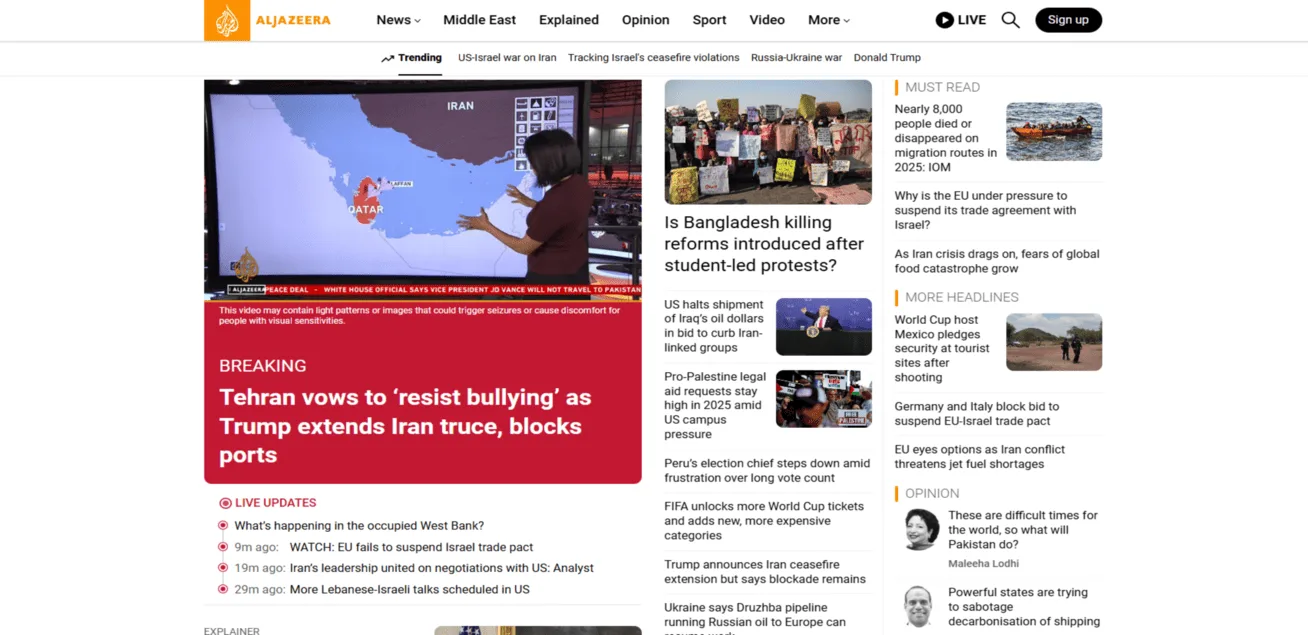Open headline Tehran vows to 'resist bullying'

point(405,426)
